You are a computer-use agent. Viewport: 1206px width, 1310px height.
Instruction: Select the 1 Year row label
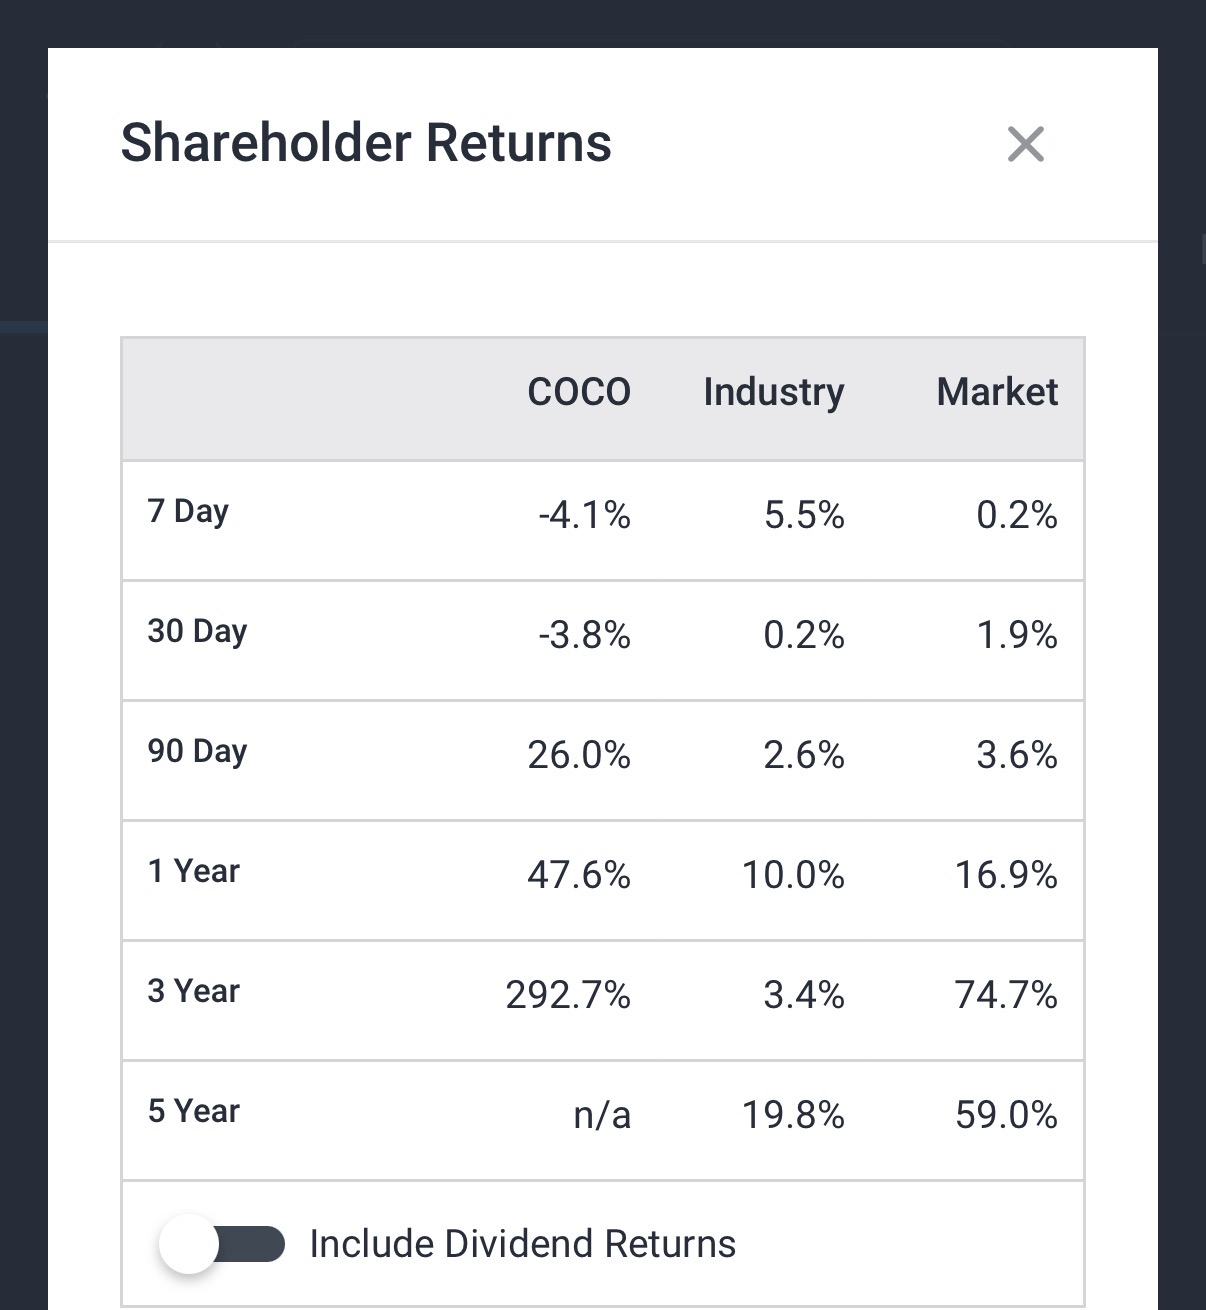pyautogui.click(x=194, y=871)
